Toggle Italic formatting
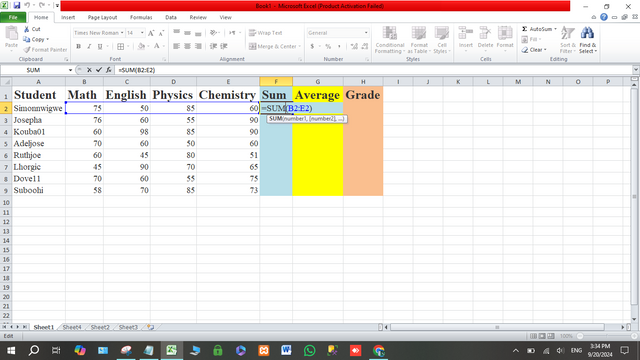Image resolution: width=640 pixels, height=360 pixels. tap(89, 47)
